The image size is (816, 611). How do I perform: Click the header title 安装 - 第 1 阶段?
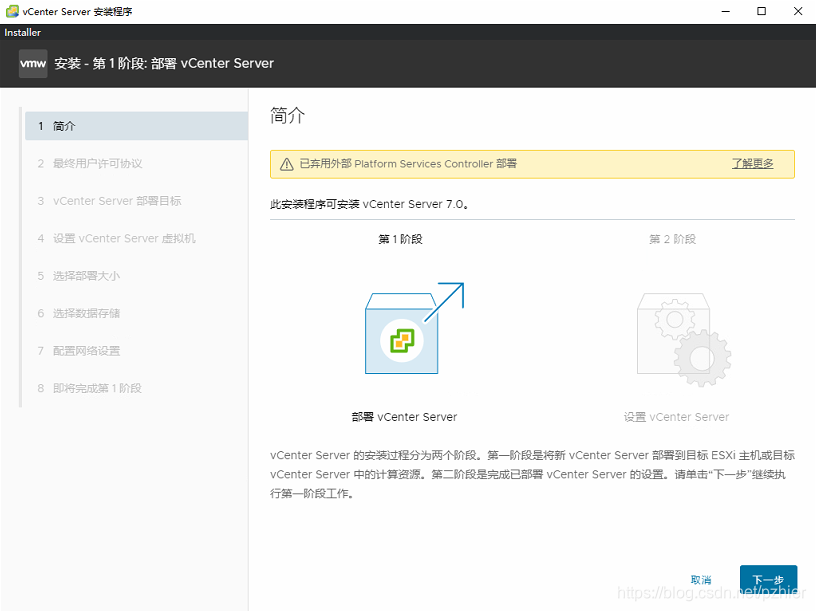[x=163, y=63]
